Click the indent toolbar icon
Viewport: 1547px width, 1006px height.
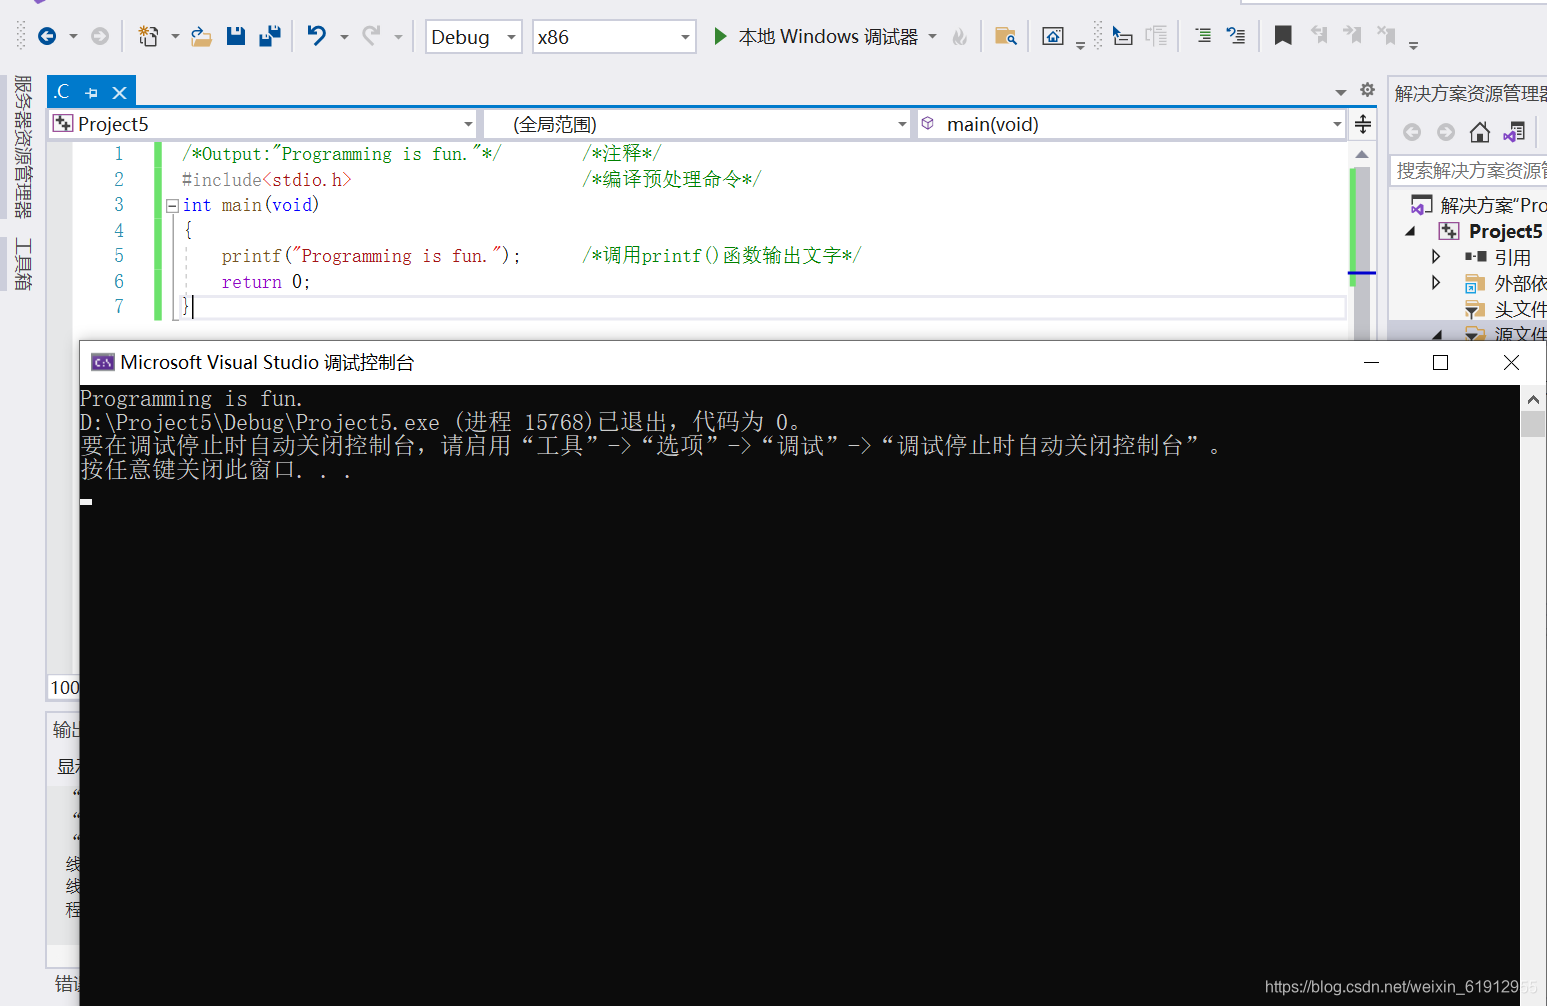point(1203,37)
